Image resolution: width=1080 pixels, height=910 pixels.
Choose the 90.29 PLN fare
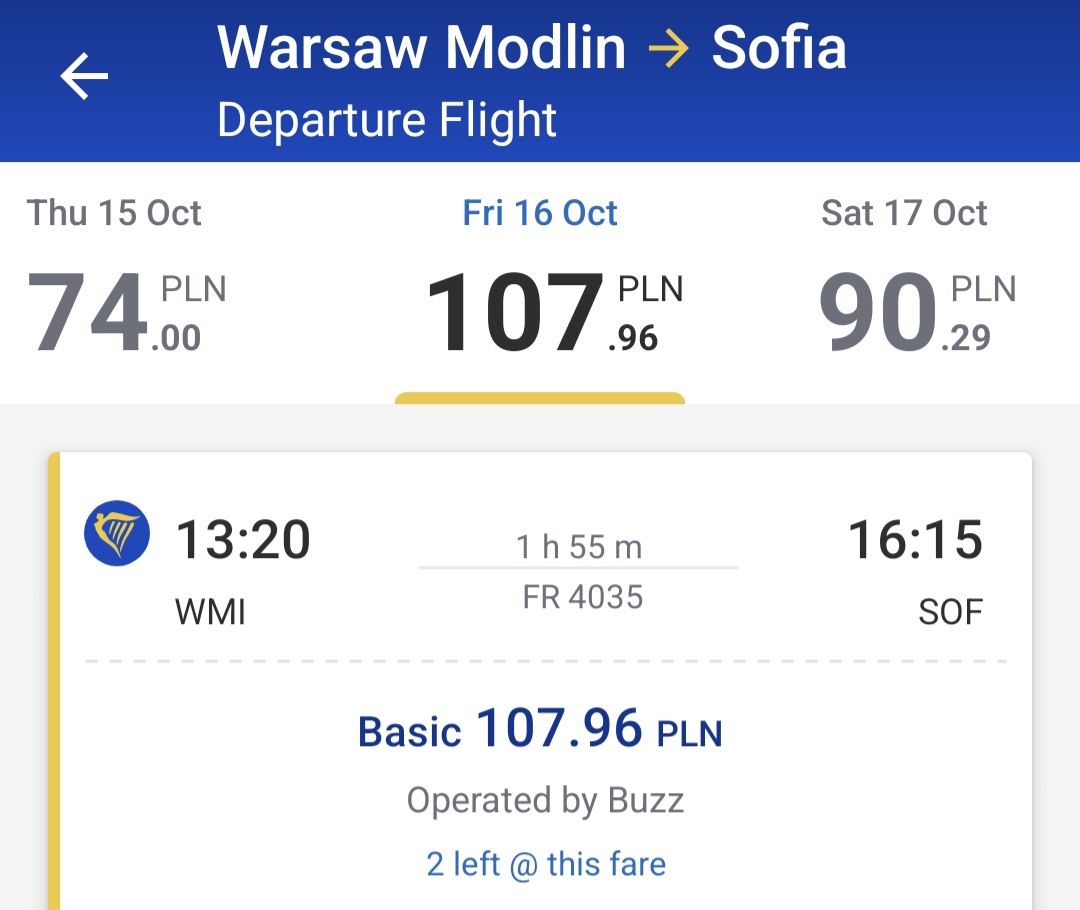tap(917, 311)
